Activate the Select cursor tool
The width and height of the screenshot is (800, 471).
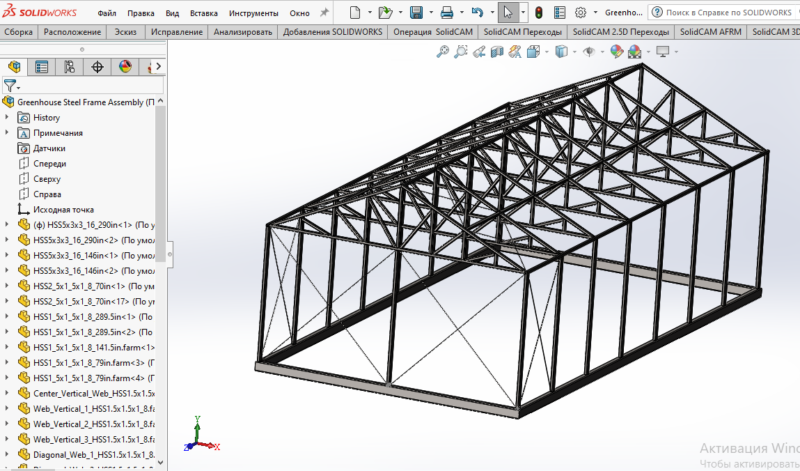(508, 12)
